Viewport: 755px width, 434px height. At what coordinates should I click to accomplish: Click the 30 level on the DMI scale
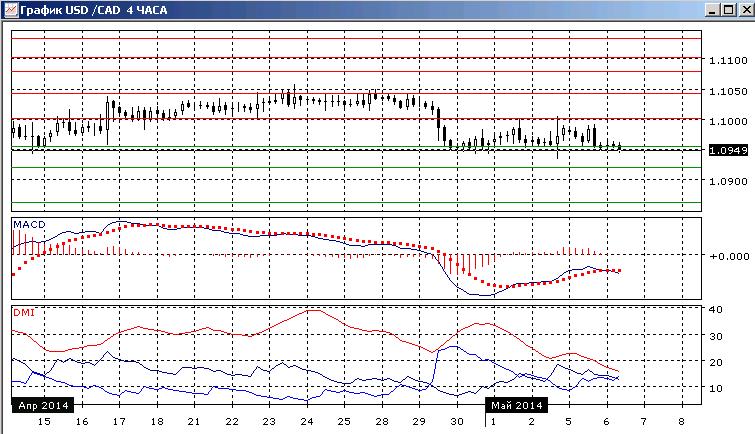(716, 336)
